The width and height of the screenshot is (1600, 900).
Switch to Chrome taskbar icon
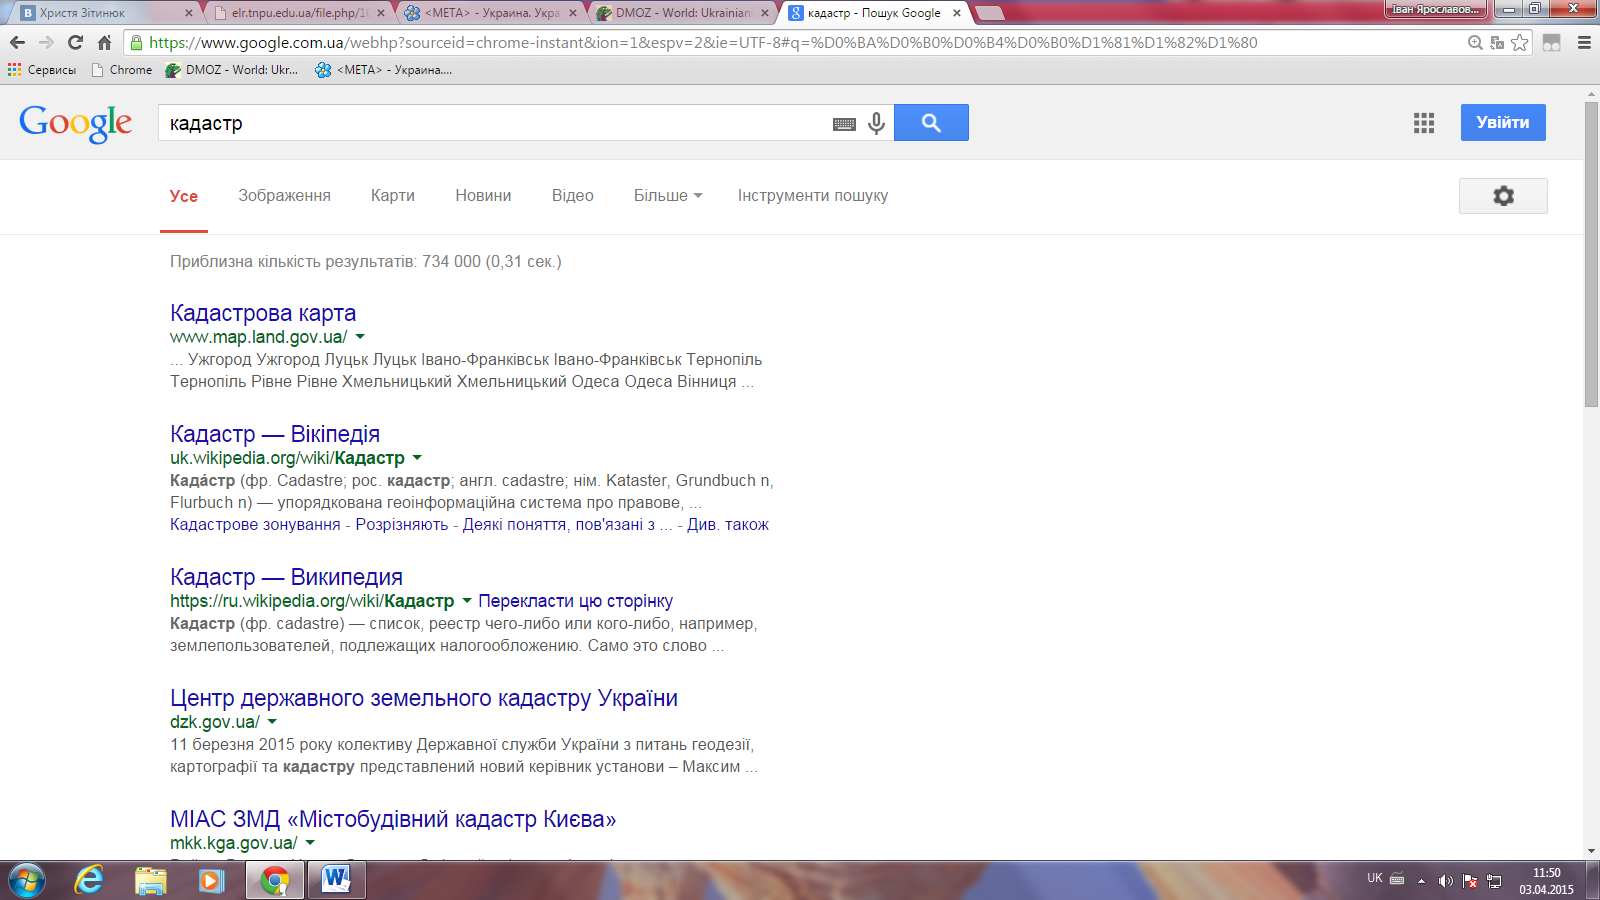point(274,881)
